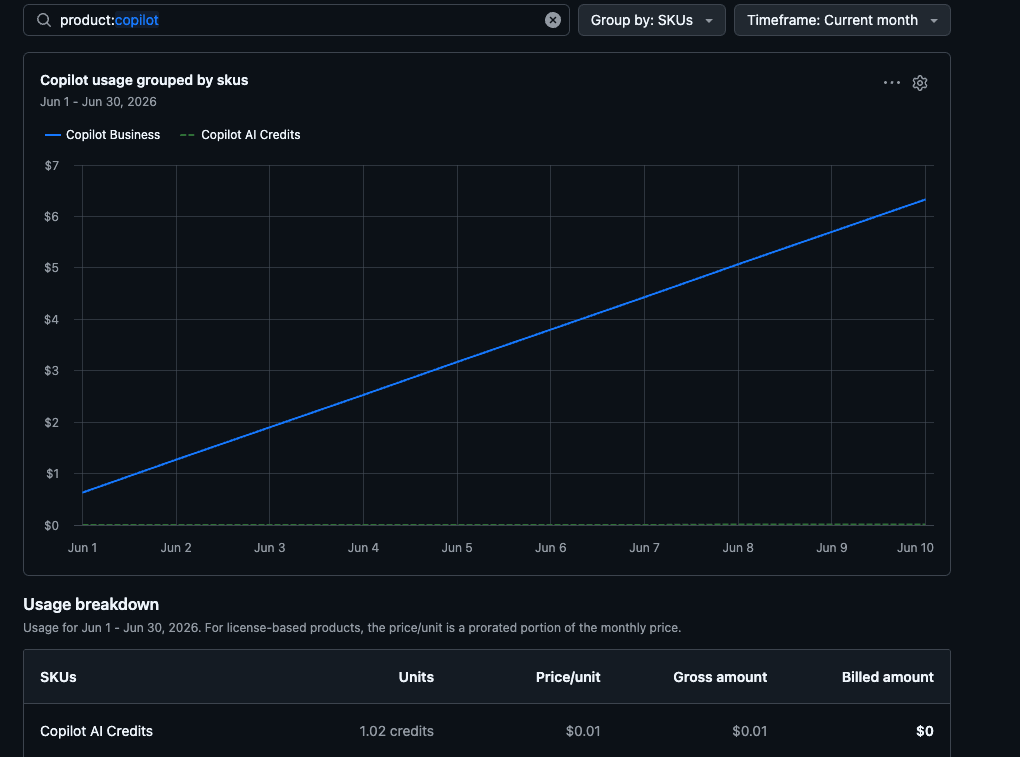This screenshot has height=757, width=1020.
Task: Select the Copilot AI Credits table row name
Action: (x=96, y=731)
